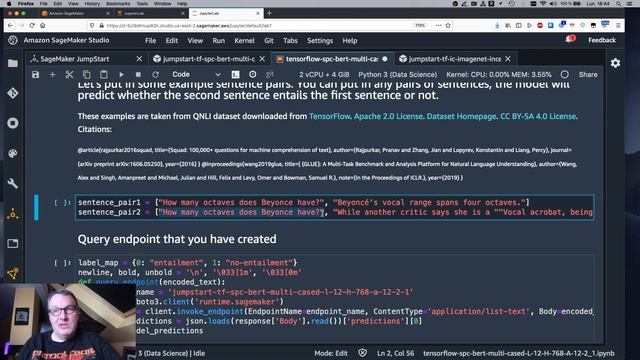
Task: Open the Settings menu
Action: click(x=320, y=40)
